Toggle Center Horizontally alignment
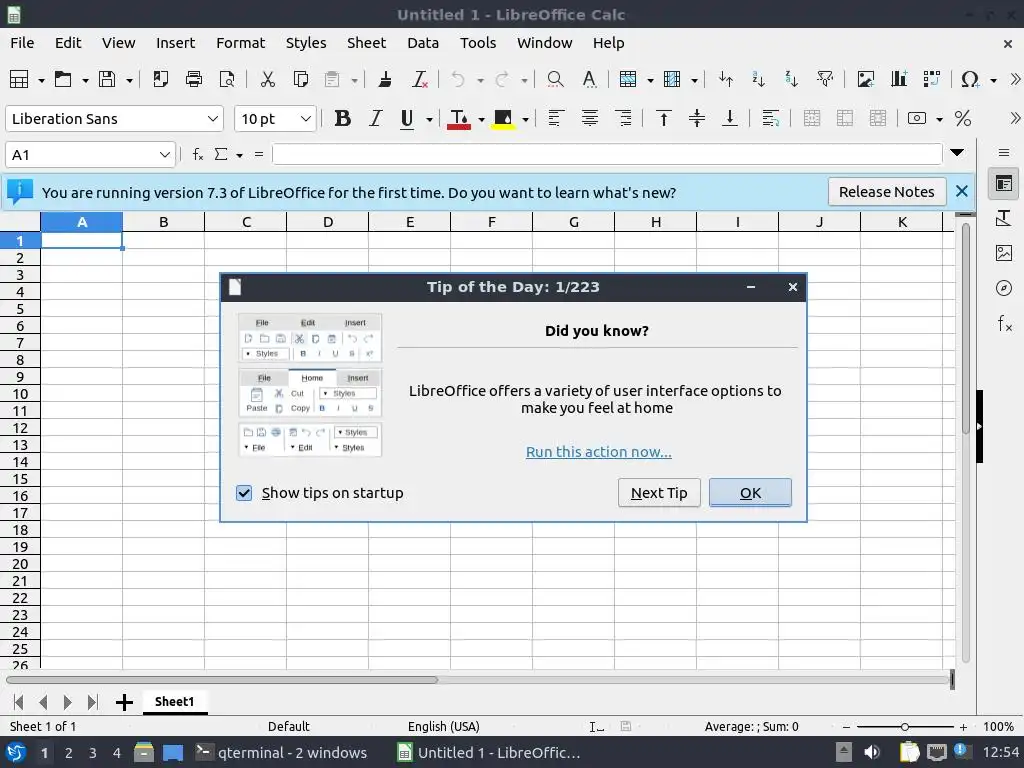1024x768 pixels. 590,118
